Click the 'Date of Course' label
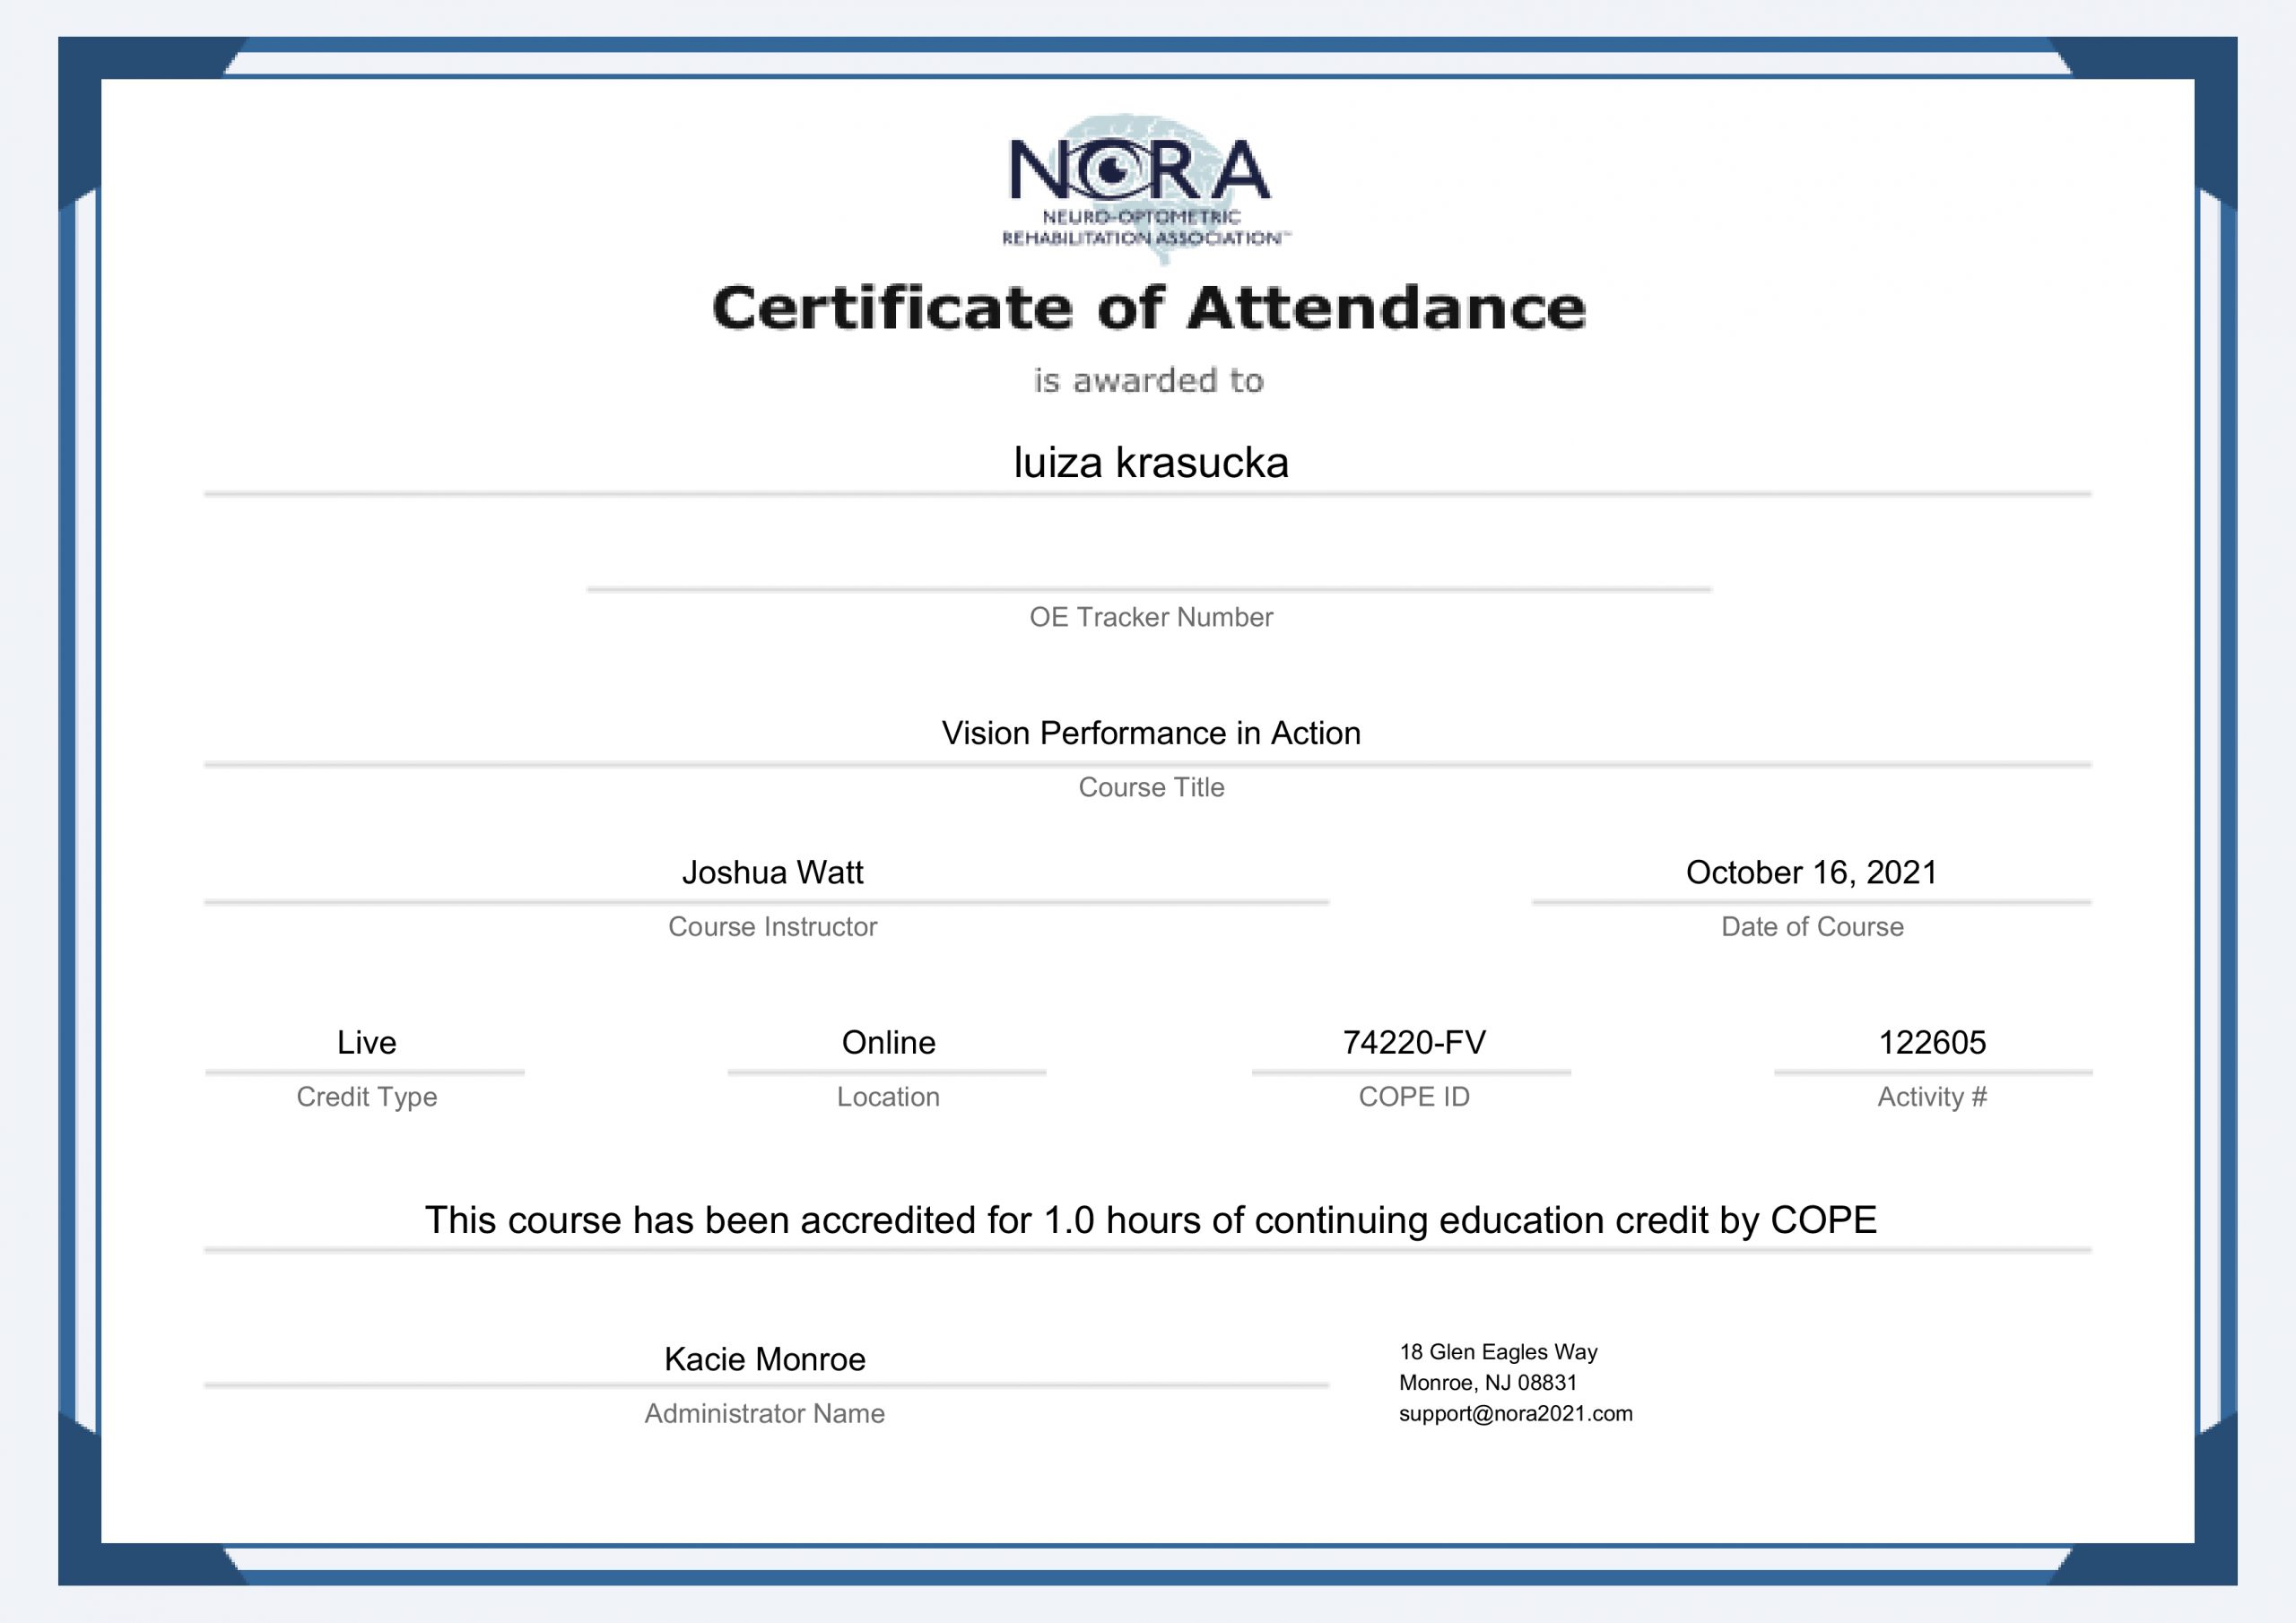Viewport: 2296px width, 1623px height. pyautogui.click(x=1812, y=927)
